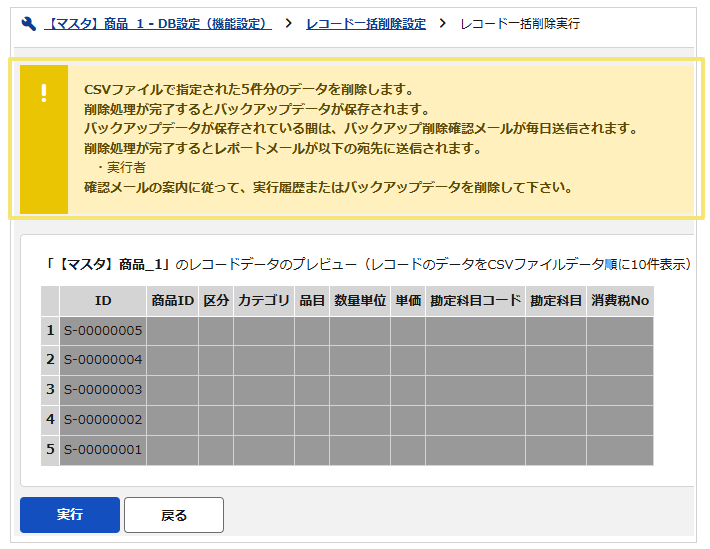
Task: Click the ・実行者 recipient line
Action: click(120, 168)
